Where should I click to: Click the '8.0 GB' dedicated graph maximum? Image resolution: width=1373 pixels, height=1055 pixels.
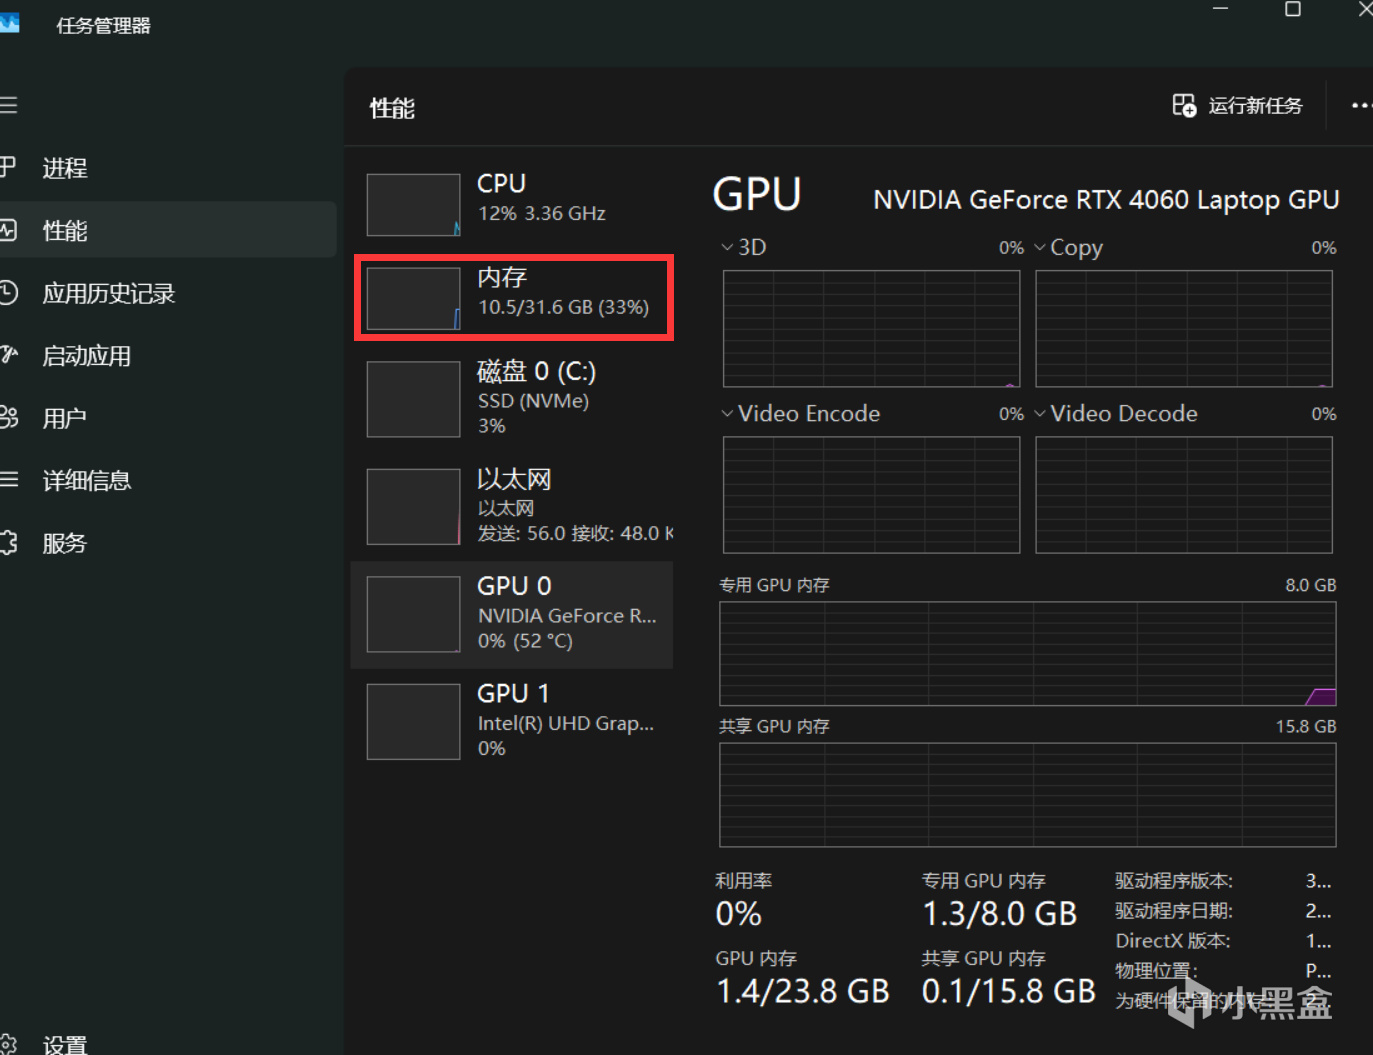[x=1311, y=585]
